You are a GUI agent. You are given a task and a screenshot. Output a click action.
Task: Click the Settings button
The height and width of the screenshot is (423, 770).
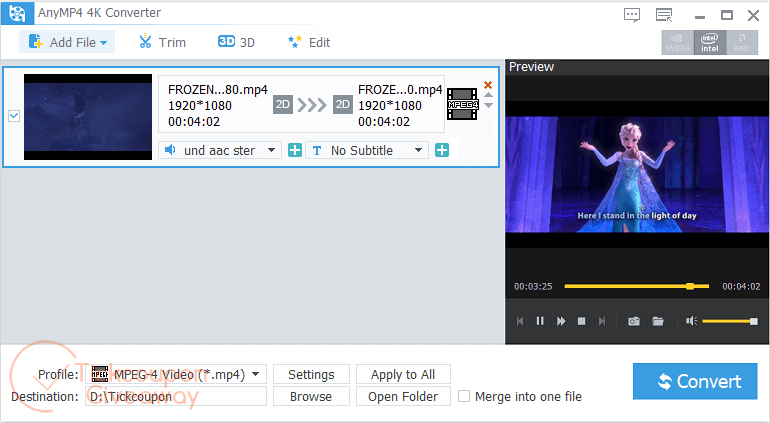click(x=311, y=374)
